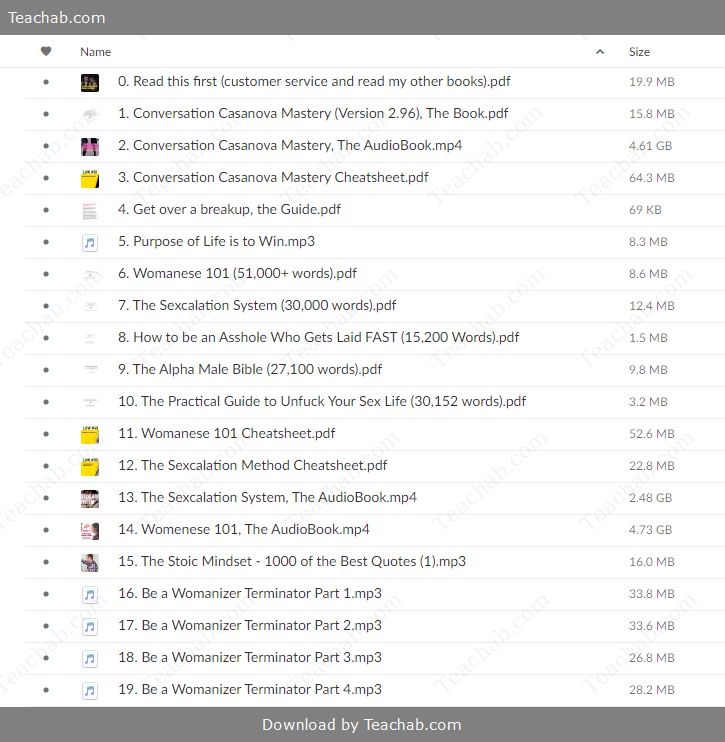Click music icon for Womanizer Terminator Part 1
This screenshot has width=725, height=742.
(x=90, y=594)
